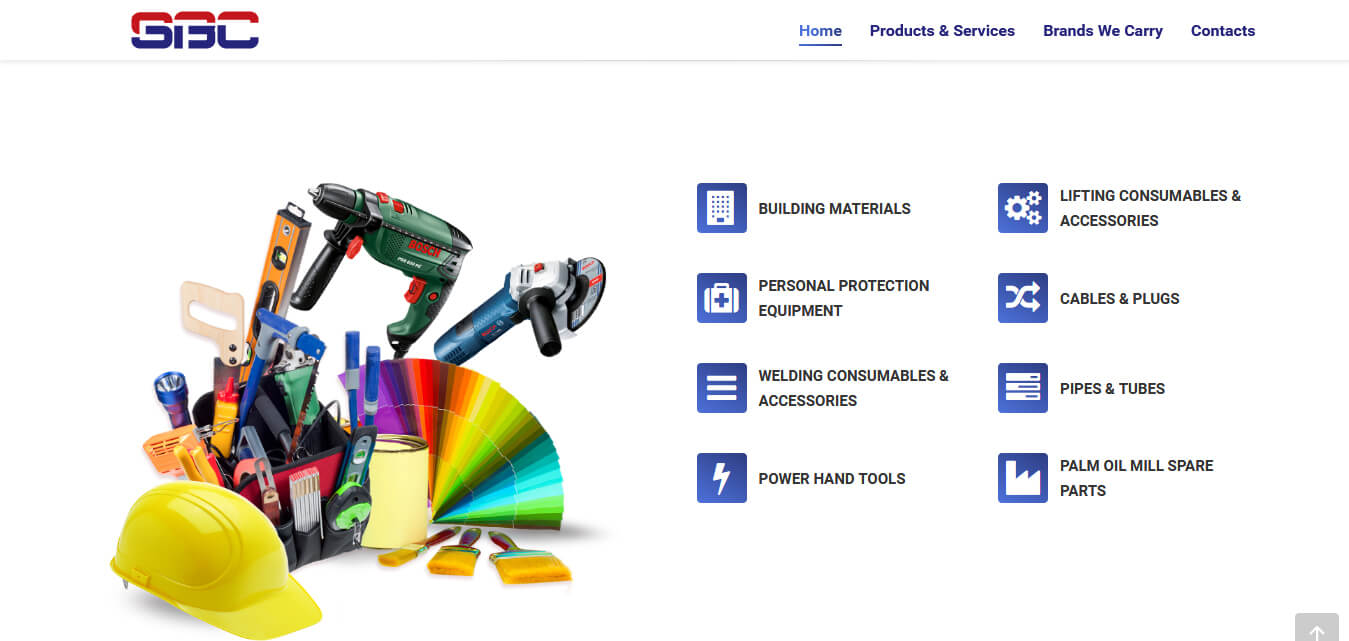Click the Lifting Consumables gears icon

pos(1022,208)
